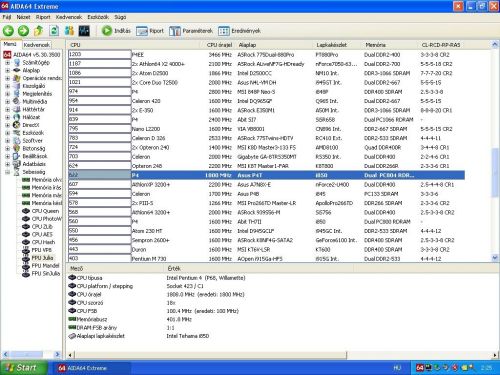Screen dimensions: 500x375
Task: Click the AIDA64 Extreme taskbar button
Action: 92,368
